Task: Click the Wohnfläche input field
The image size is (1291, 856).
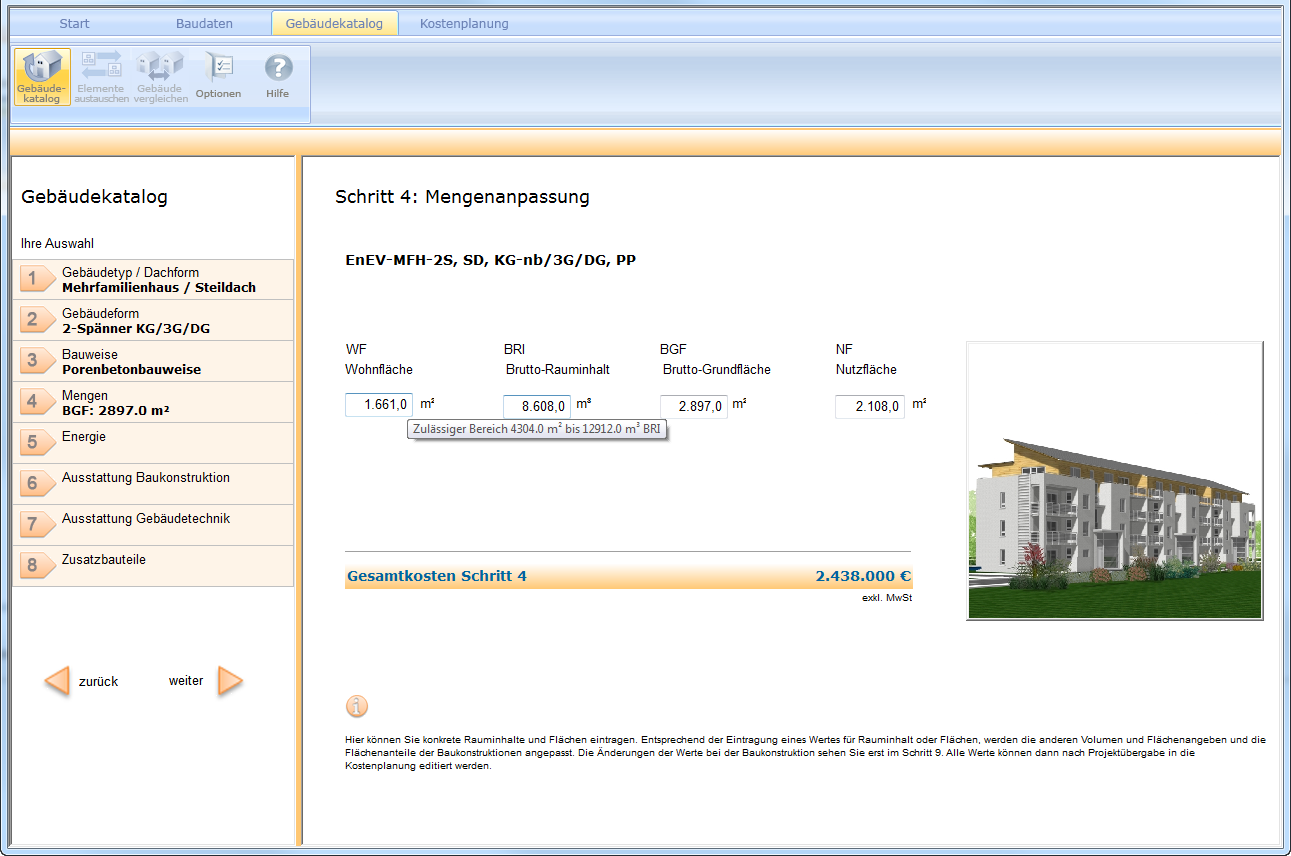Action: [379, 405]
